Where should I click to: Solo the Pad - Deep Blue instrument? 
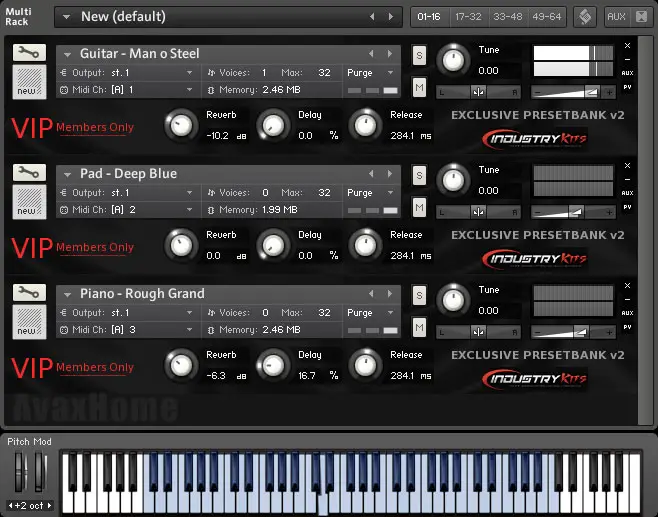pos(419,175)
